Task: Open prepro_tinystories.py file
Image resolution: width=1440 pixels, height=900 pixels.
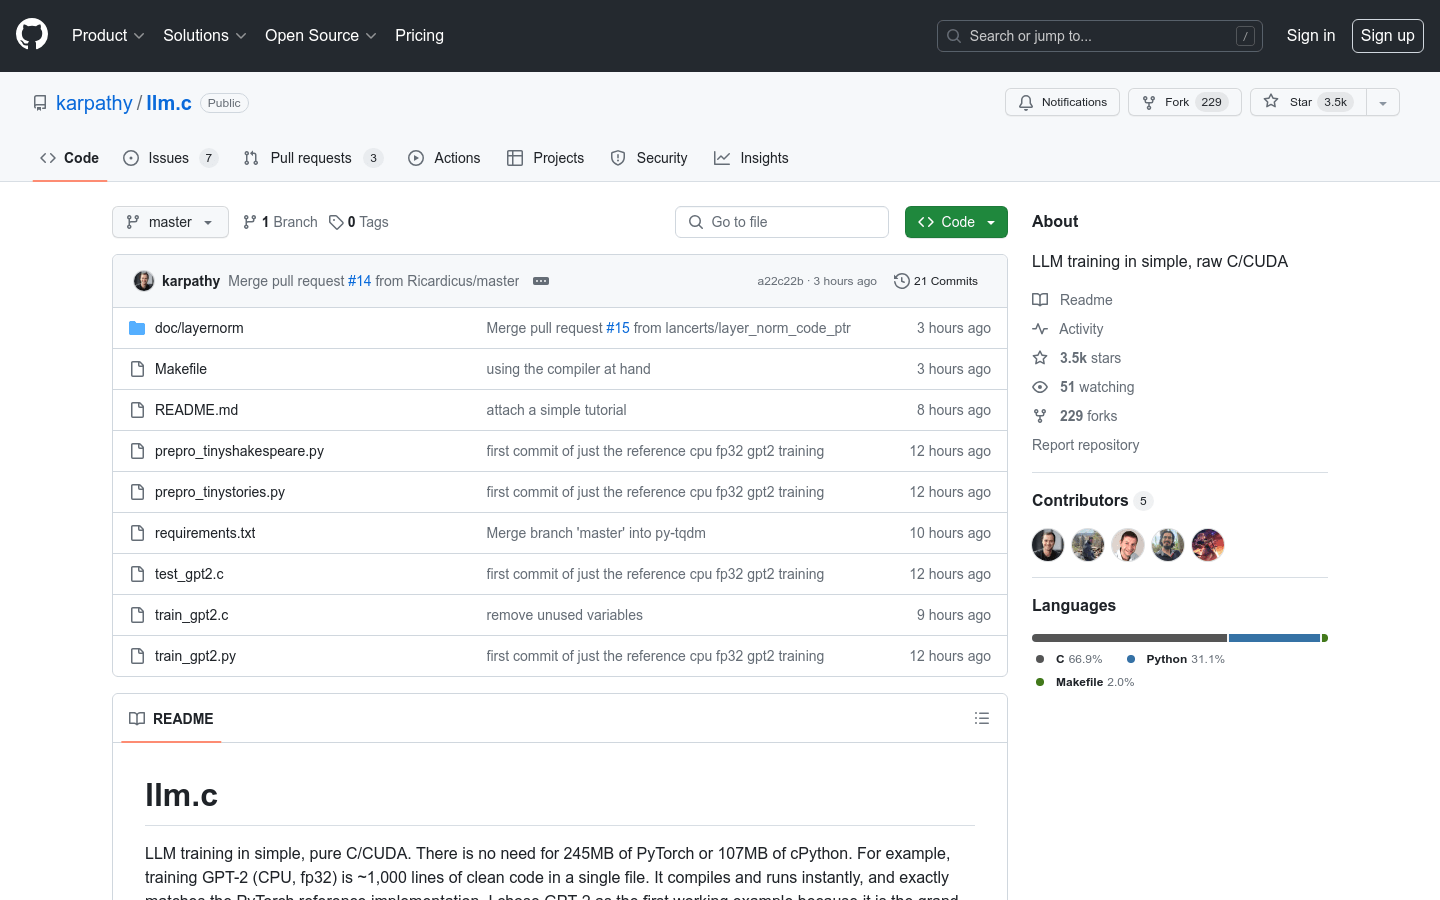Action: point(220,492)
